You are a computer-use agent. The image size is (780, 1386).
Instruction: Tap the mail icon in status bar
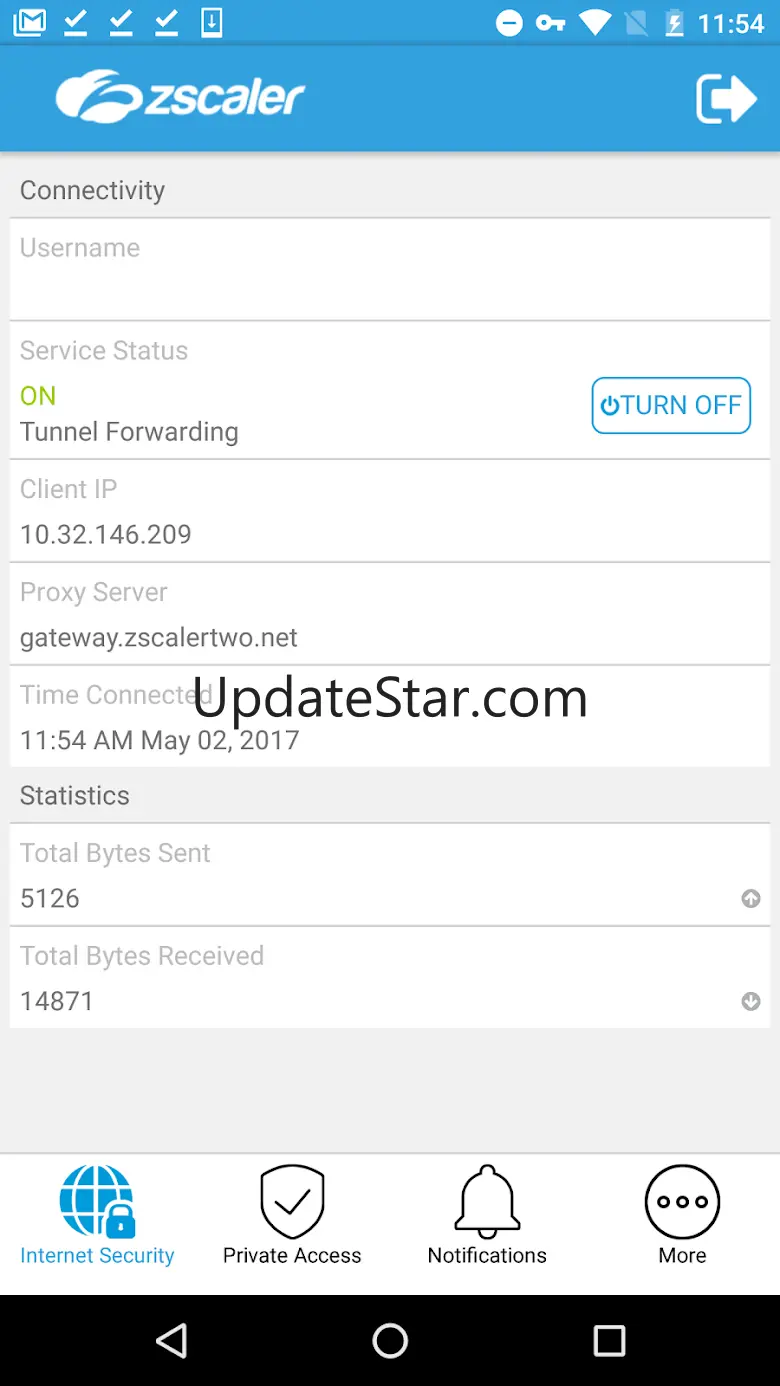29,22
